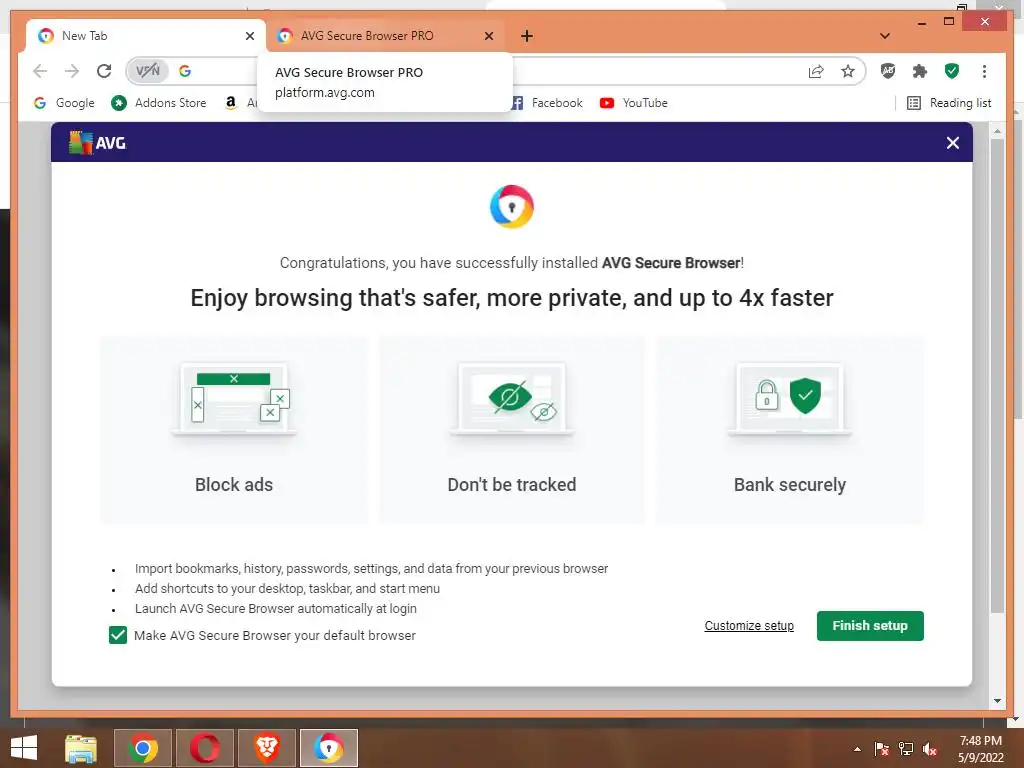Screen dimensions: 1024x768
Task: Open the Reading list panel
Action: pos(949,103)
